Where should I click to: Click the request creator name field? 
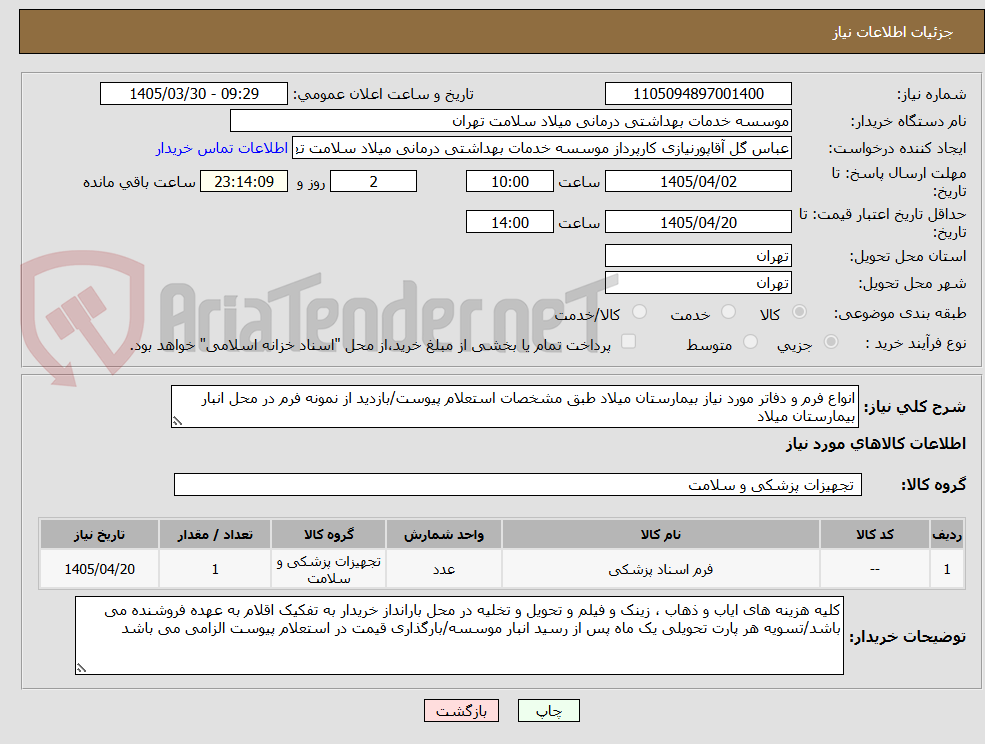click(x=541, y=148)
